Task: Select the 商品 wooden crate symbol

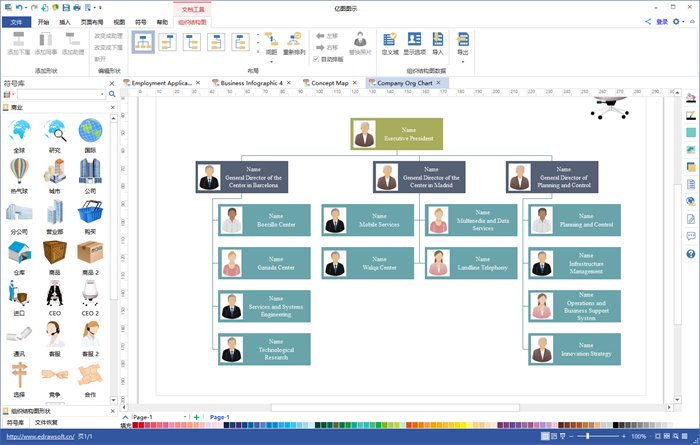Action: [55, 253]
